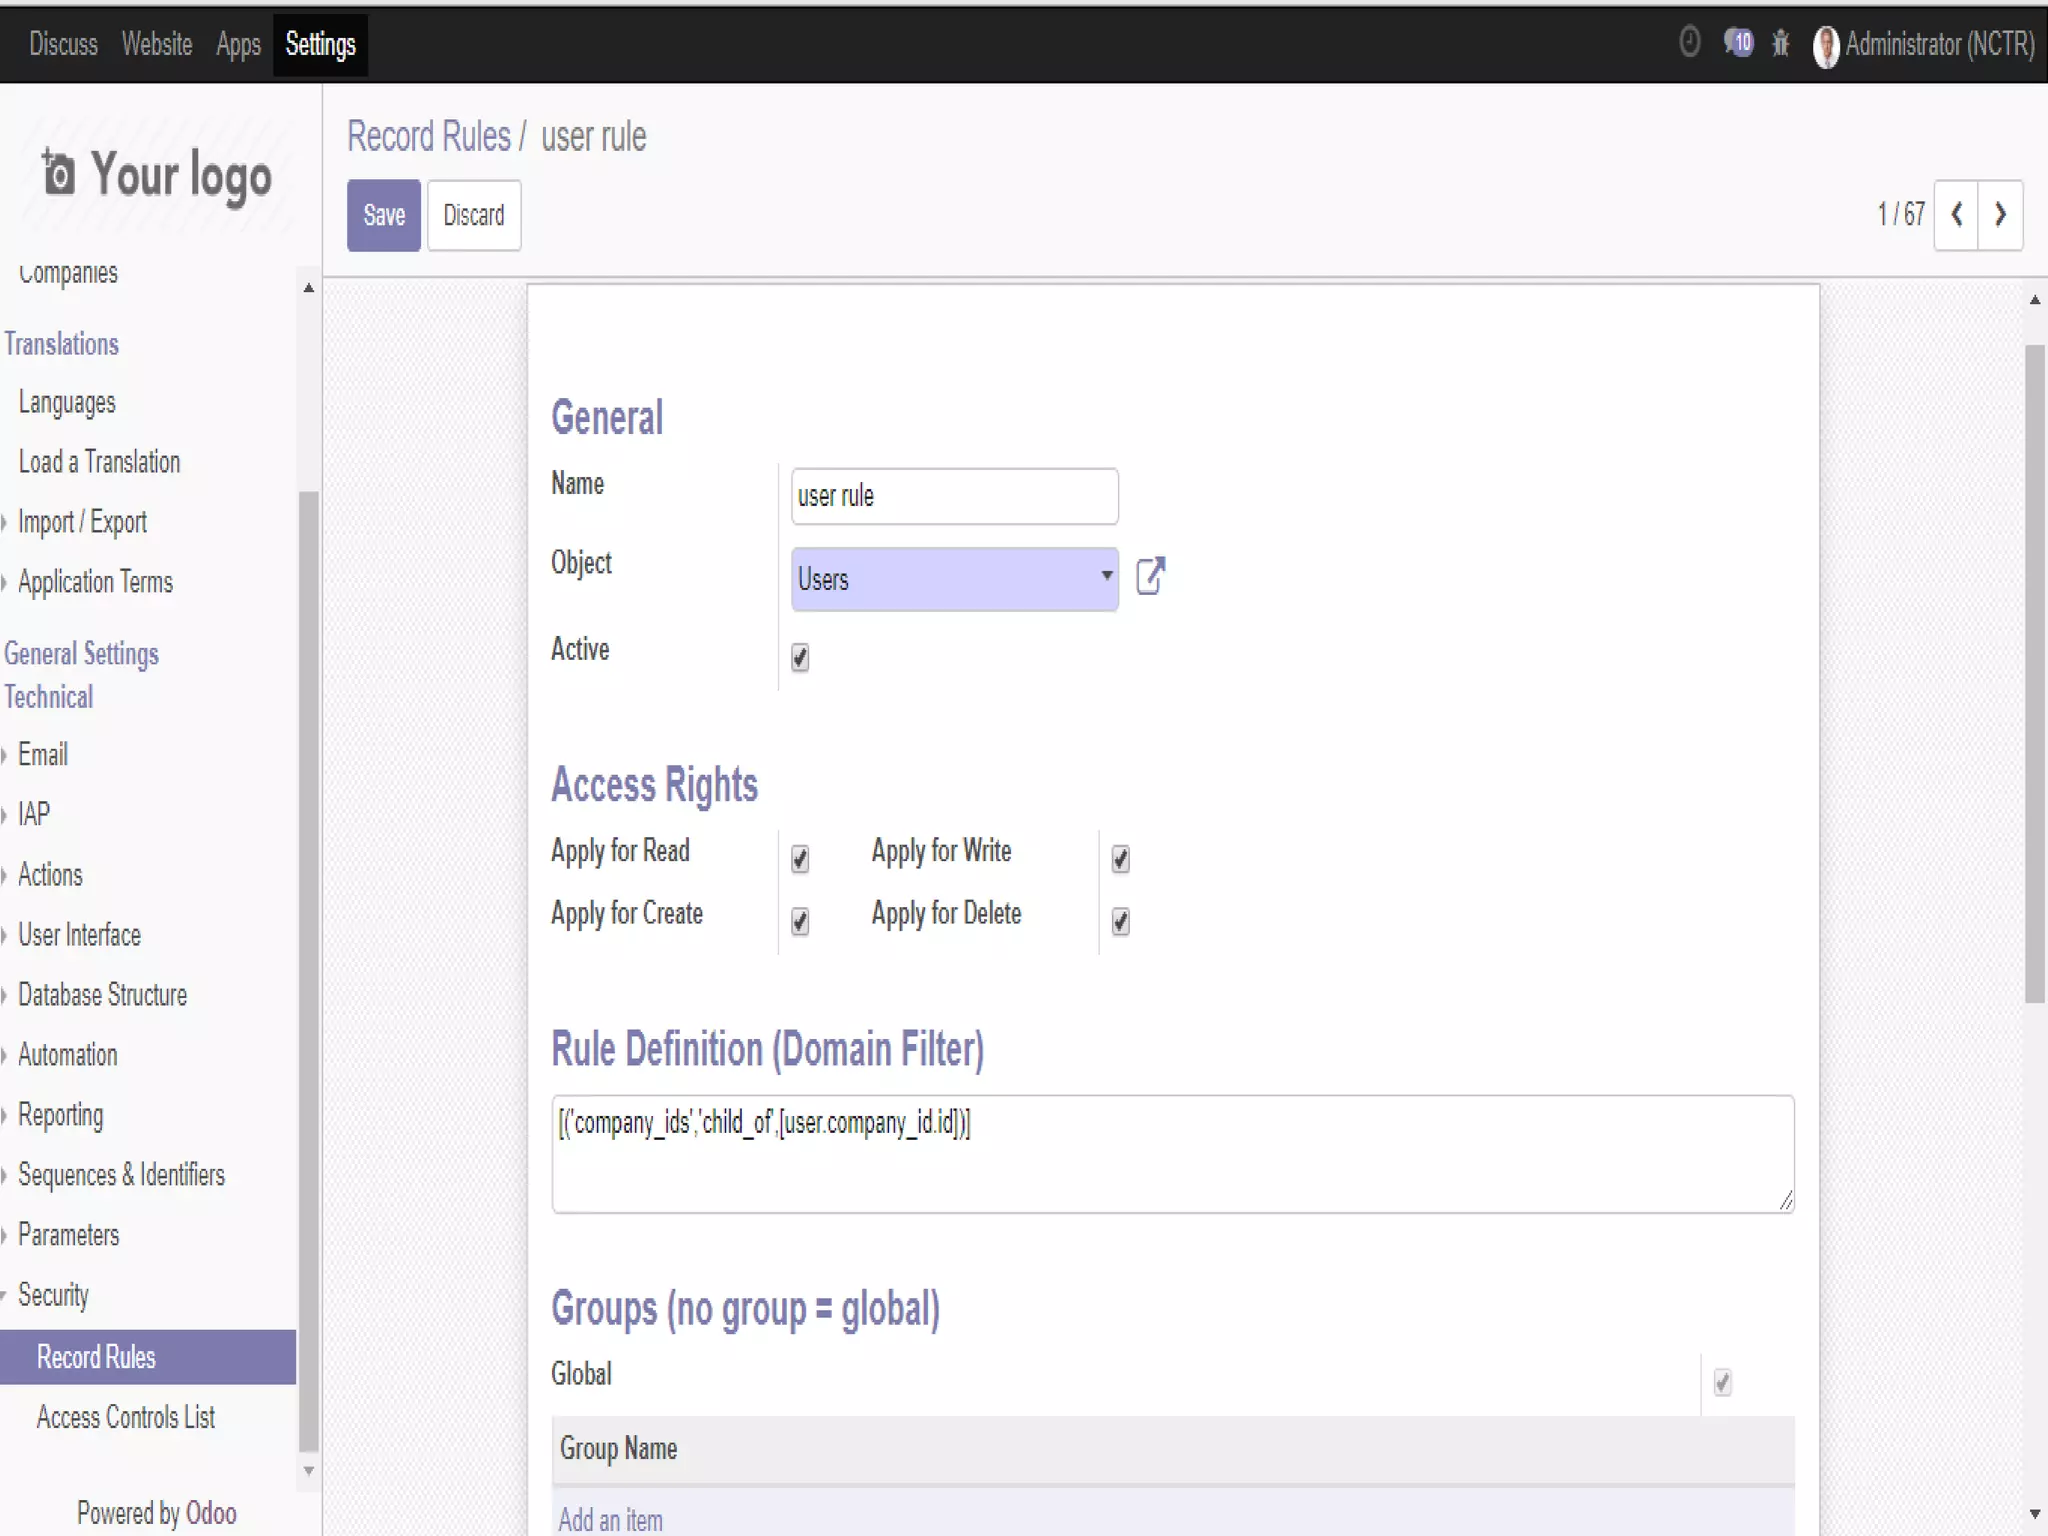Click the Add an item link
The image size is (2048, 1536).
point(610,1519)
